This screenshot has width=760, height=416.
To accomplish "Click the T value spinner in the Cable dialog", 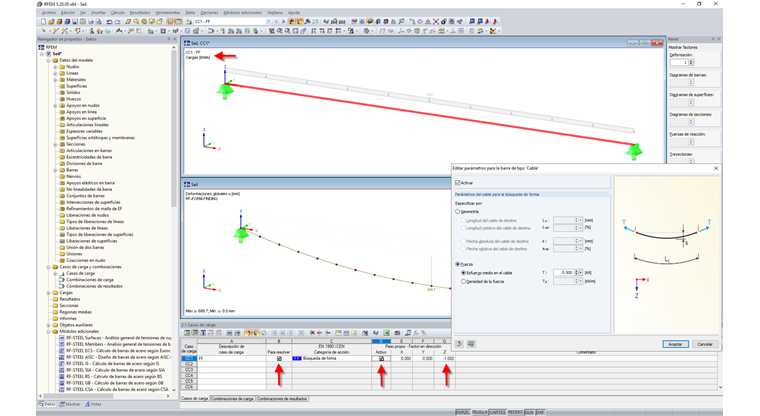I will 577,272.
